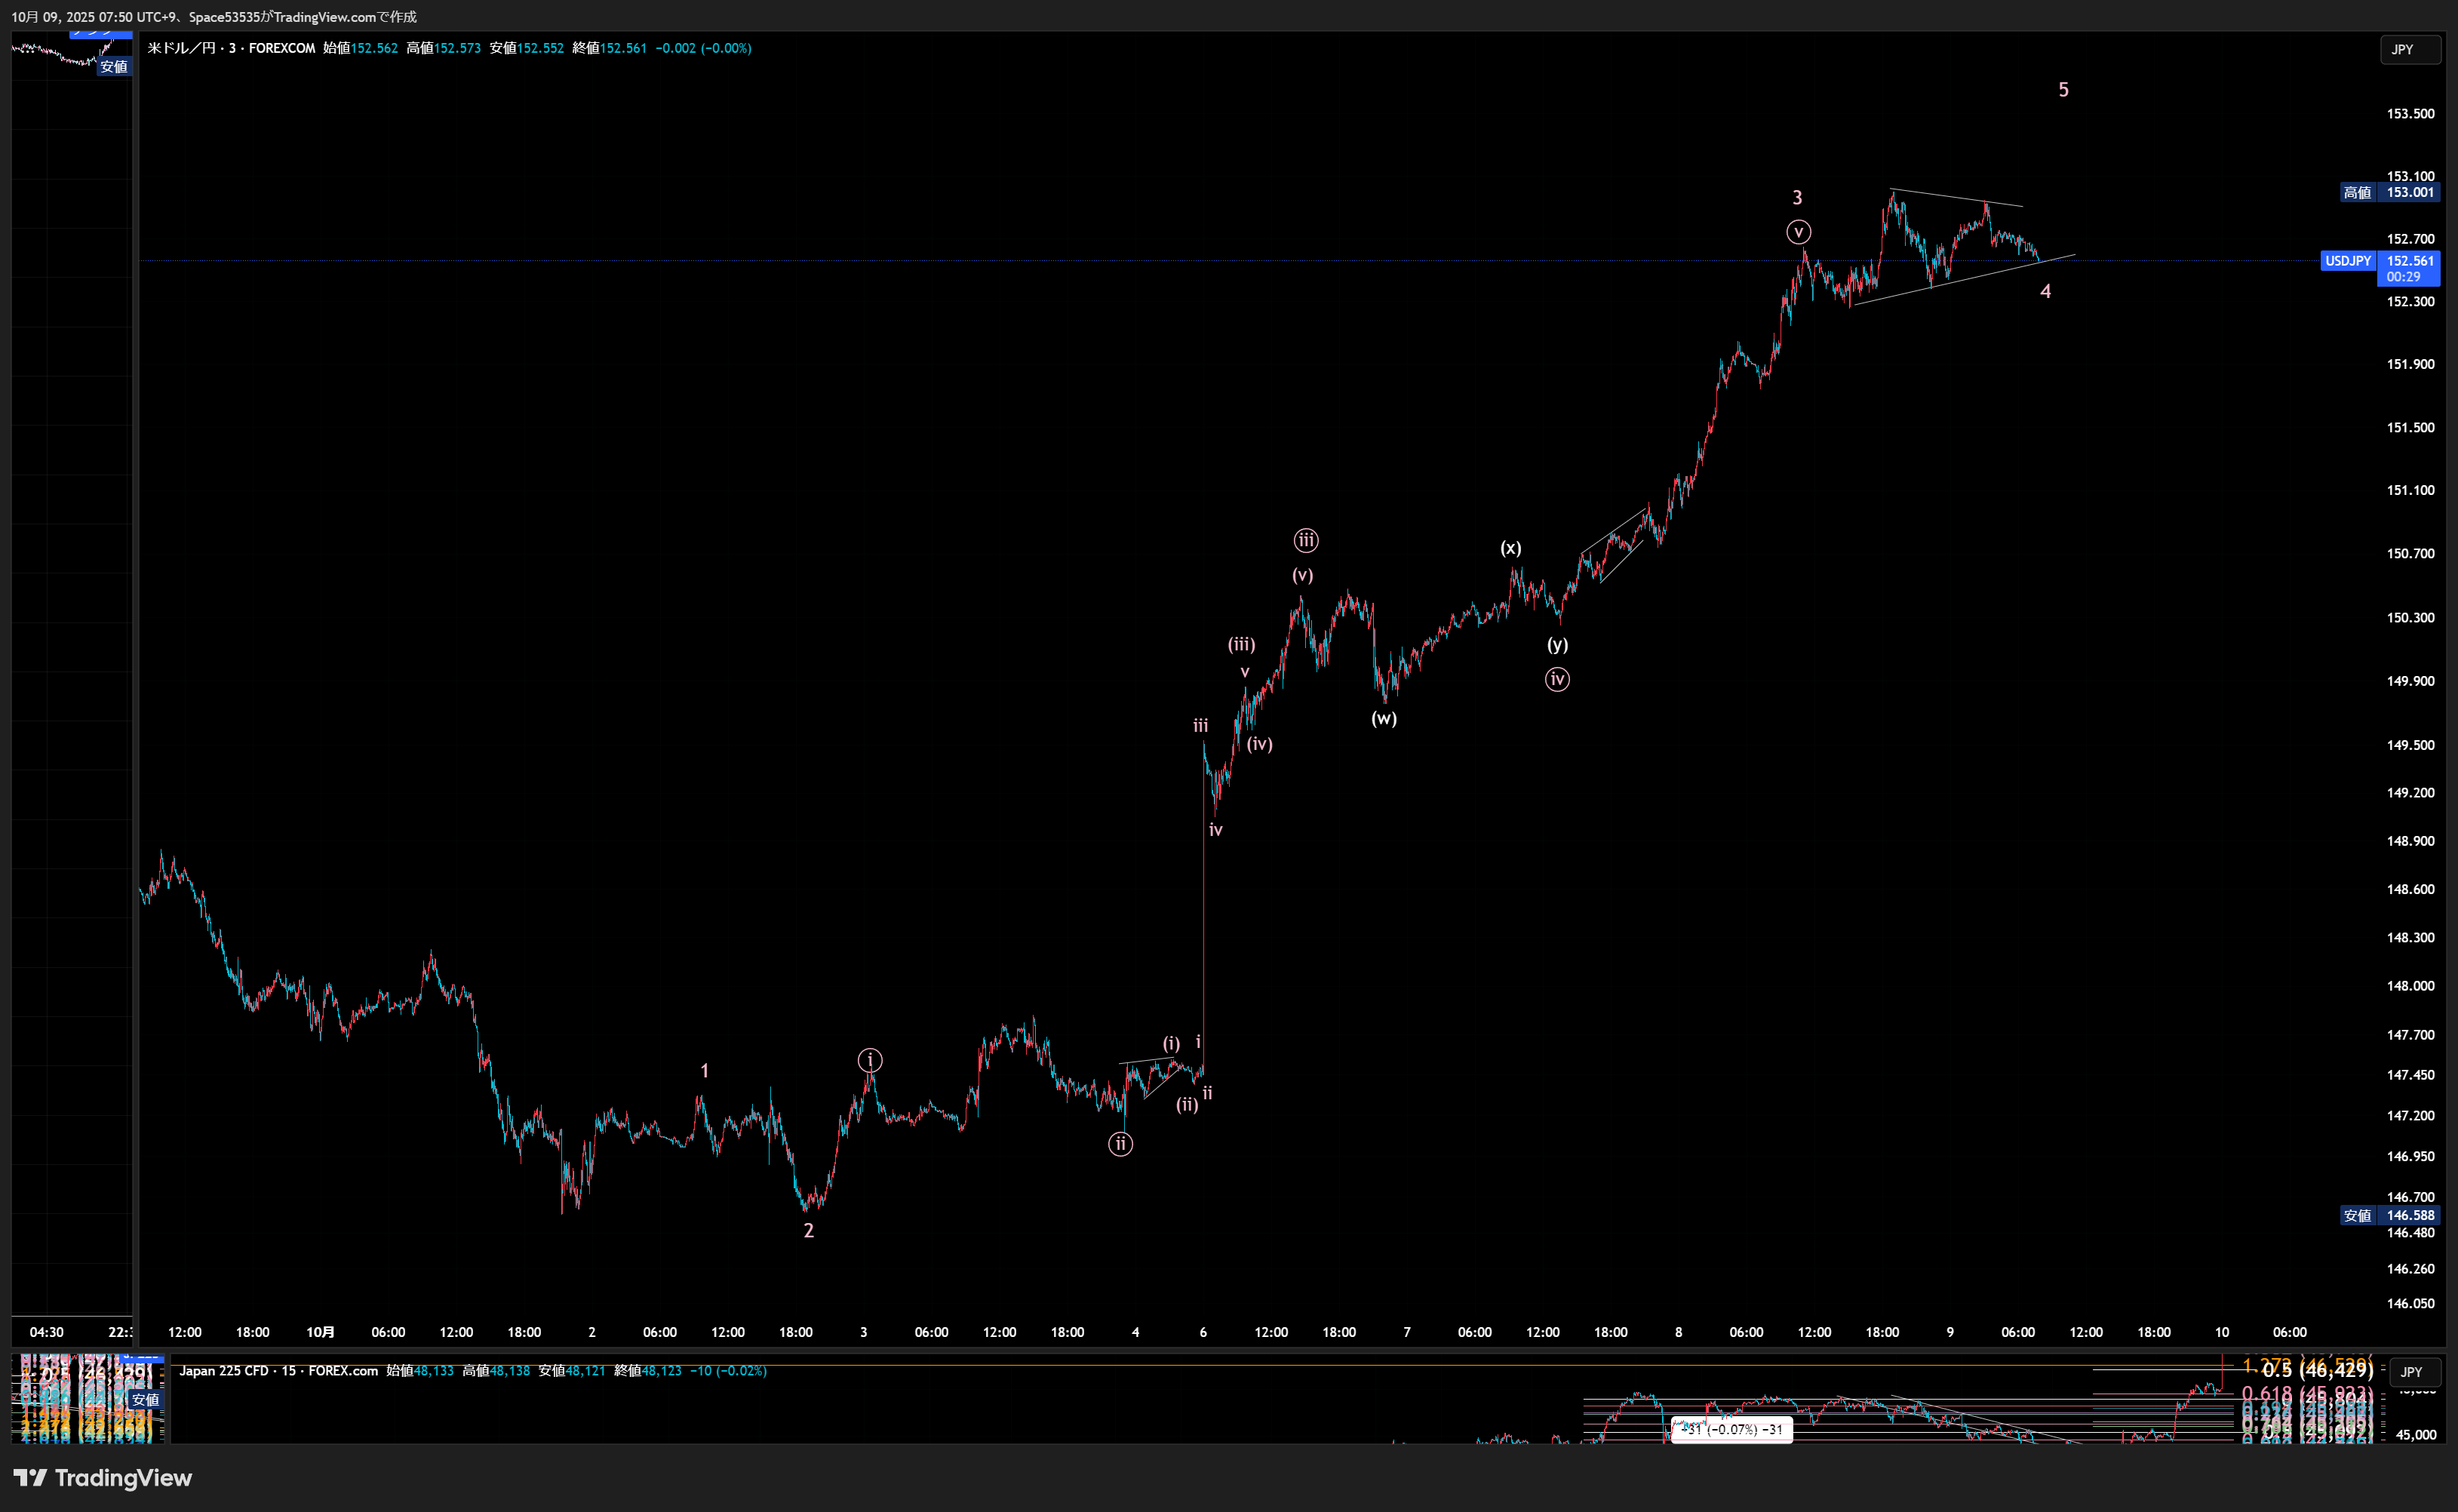Click the circled iii wave label
The image size is (2458, 1512).
pyautogui.click(x=1306, y=541)
